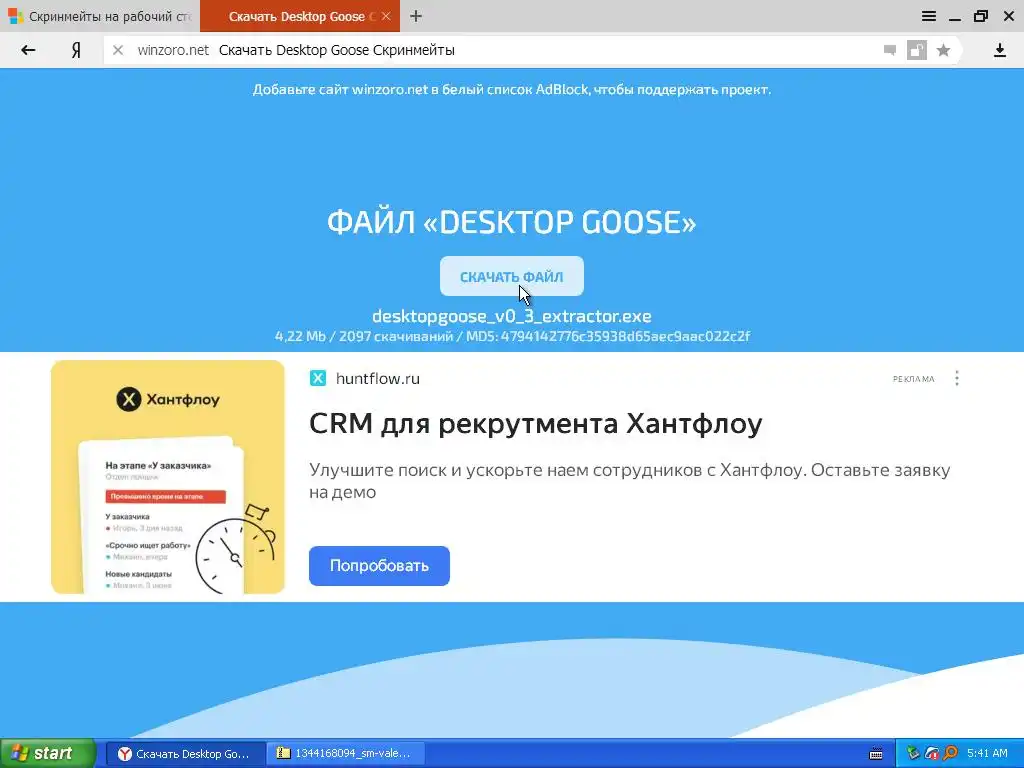Go back with the arrow button
Viewport: 1024px width, 768px height.
(x=28, y=50)
